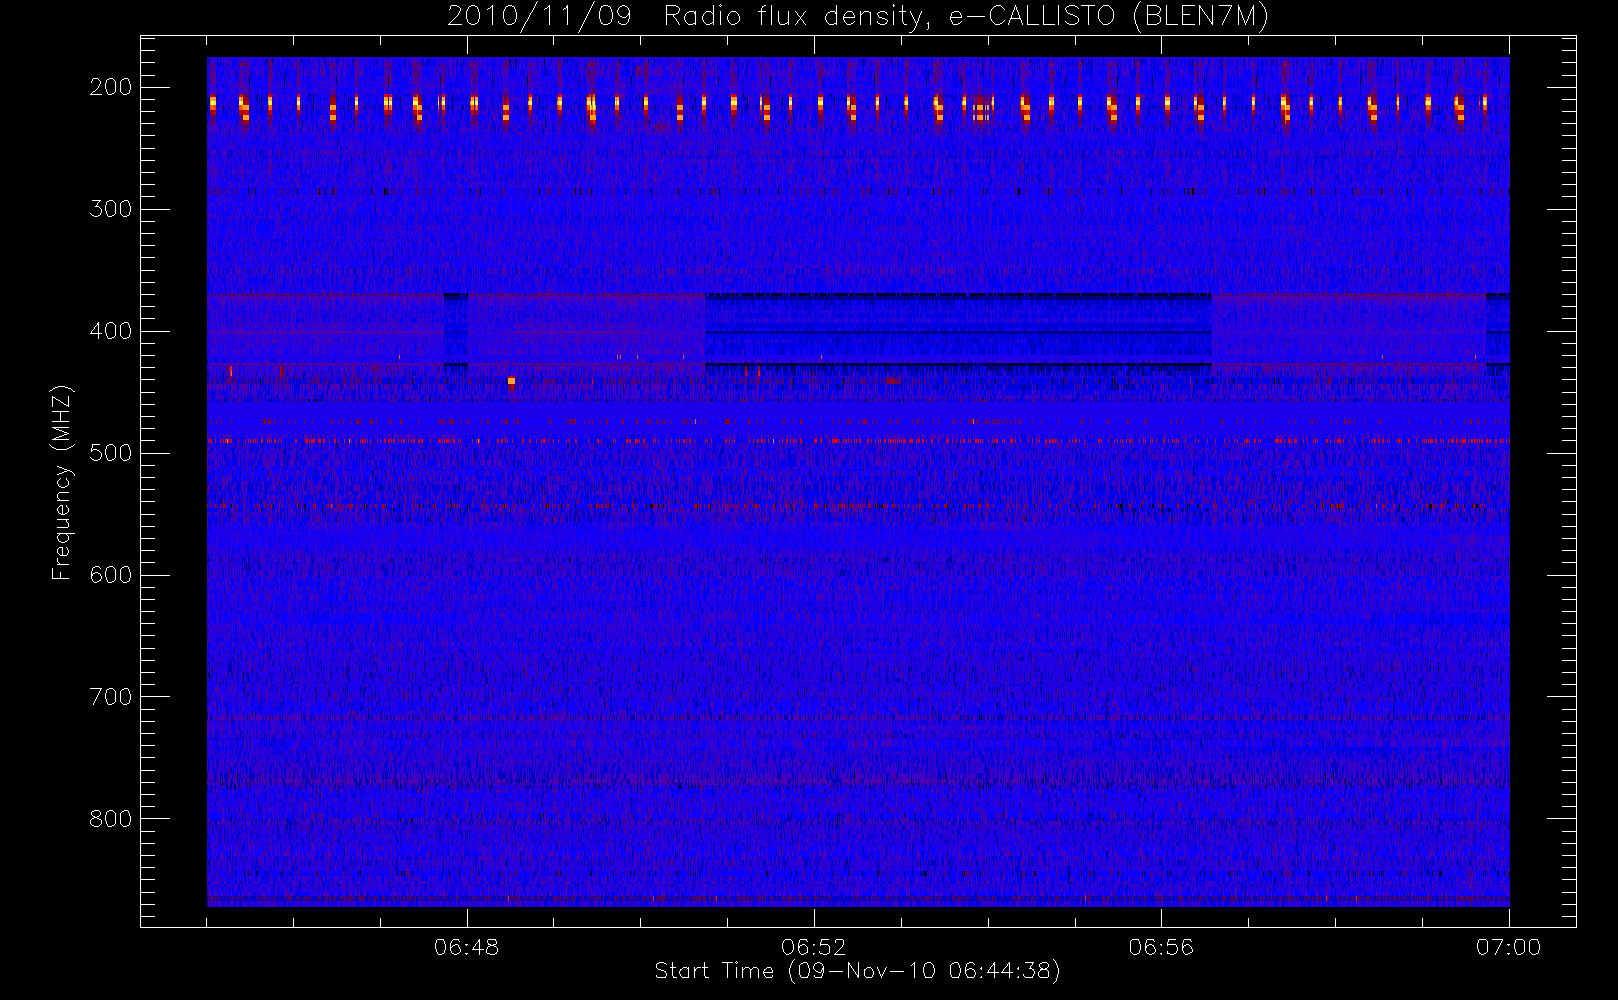Click the 400 frequency tick label
This screenshot has width=1618, height=1000.
(111, 331)
